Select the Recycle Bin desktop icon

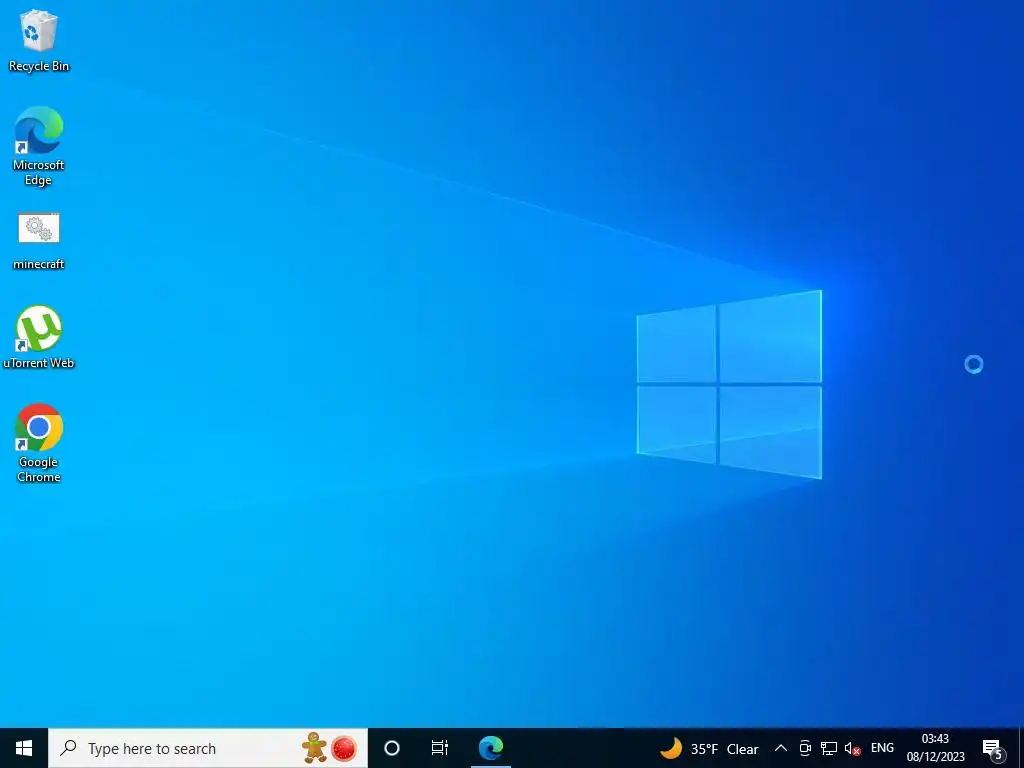(39, 40)
